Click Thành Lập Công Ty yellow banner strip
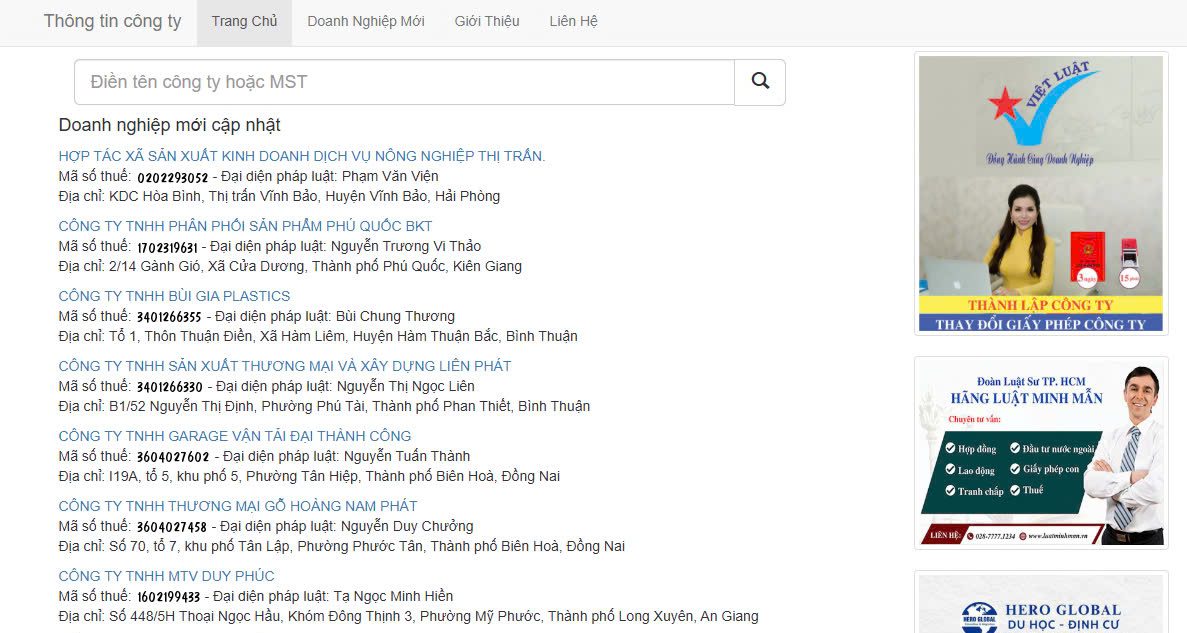This screenshot has width=1187, height=633. point(1040,305)
